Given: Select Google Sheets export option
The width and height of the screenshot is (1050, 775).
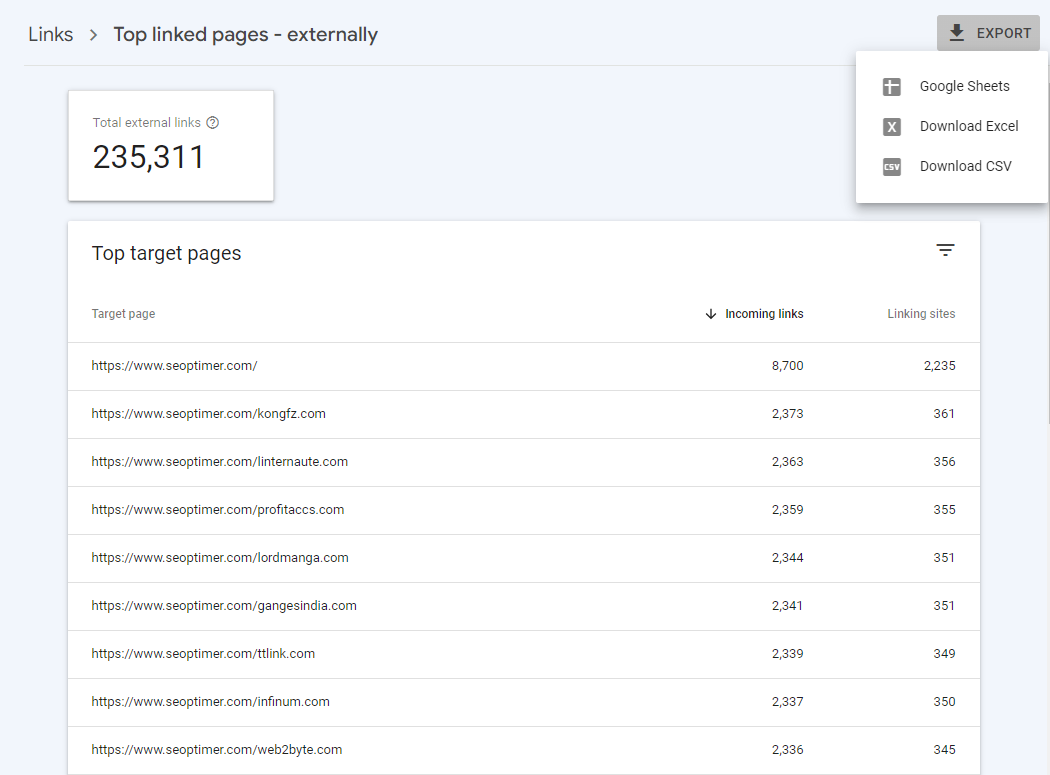Looking at the screenshot, I should tap(964, 87).
